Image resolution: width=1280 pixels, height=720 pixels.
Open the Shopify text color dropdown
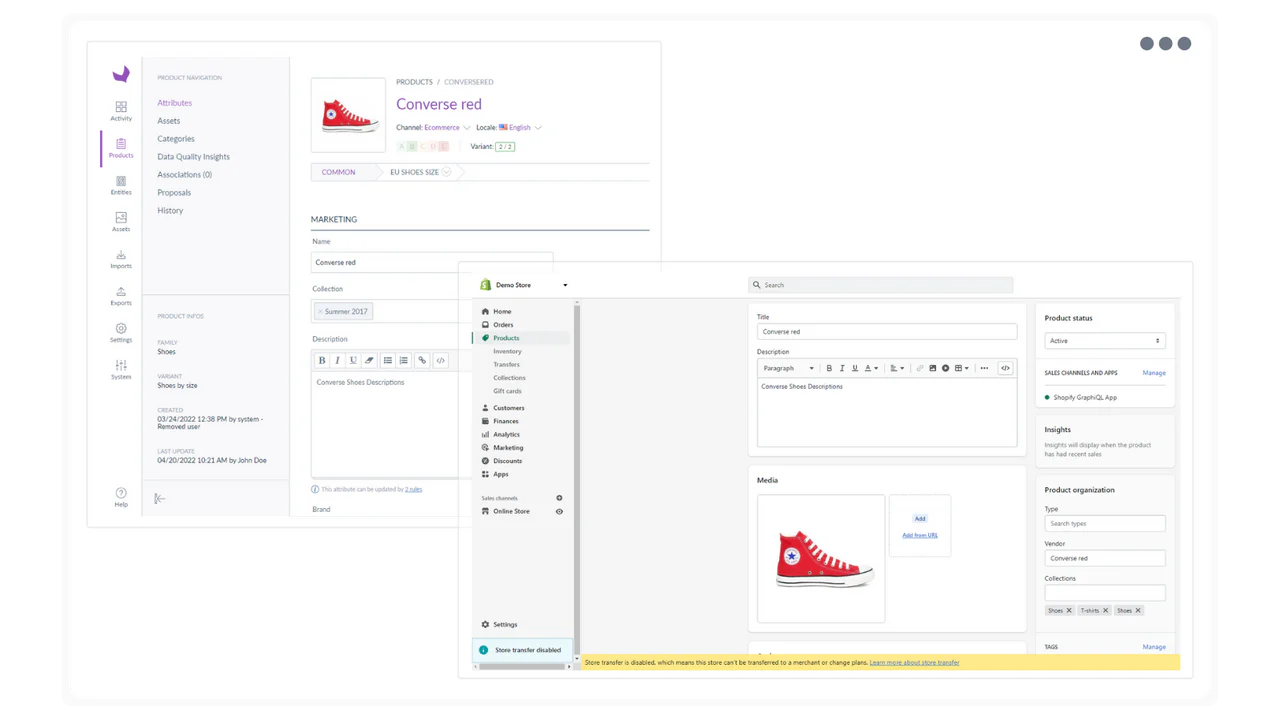click(871, 368)
